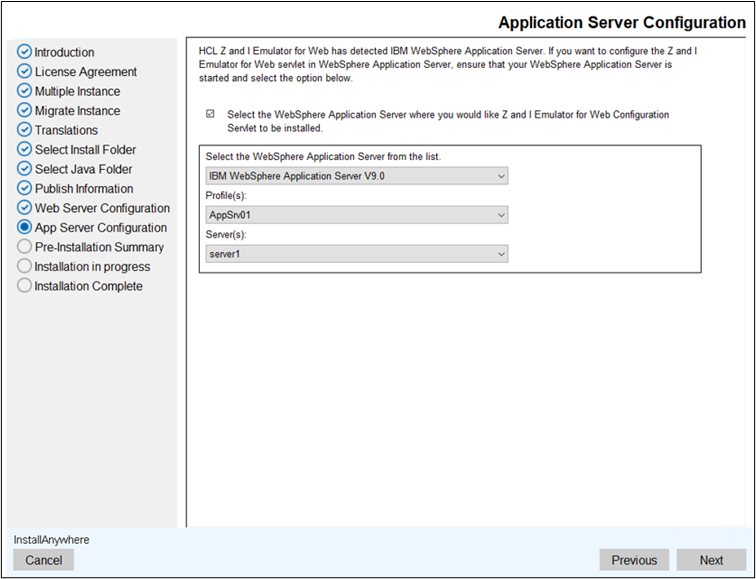The width and height of the screenshot is (756, 579).
Task: Click the Introduction step checkmark icon
Action: tap(25, 52)
